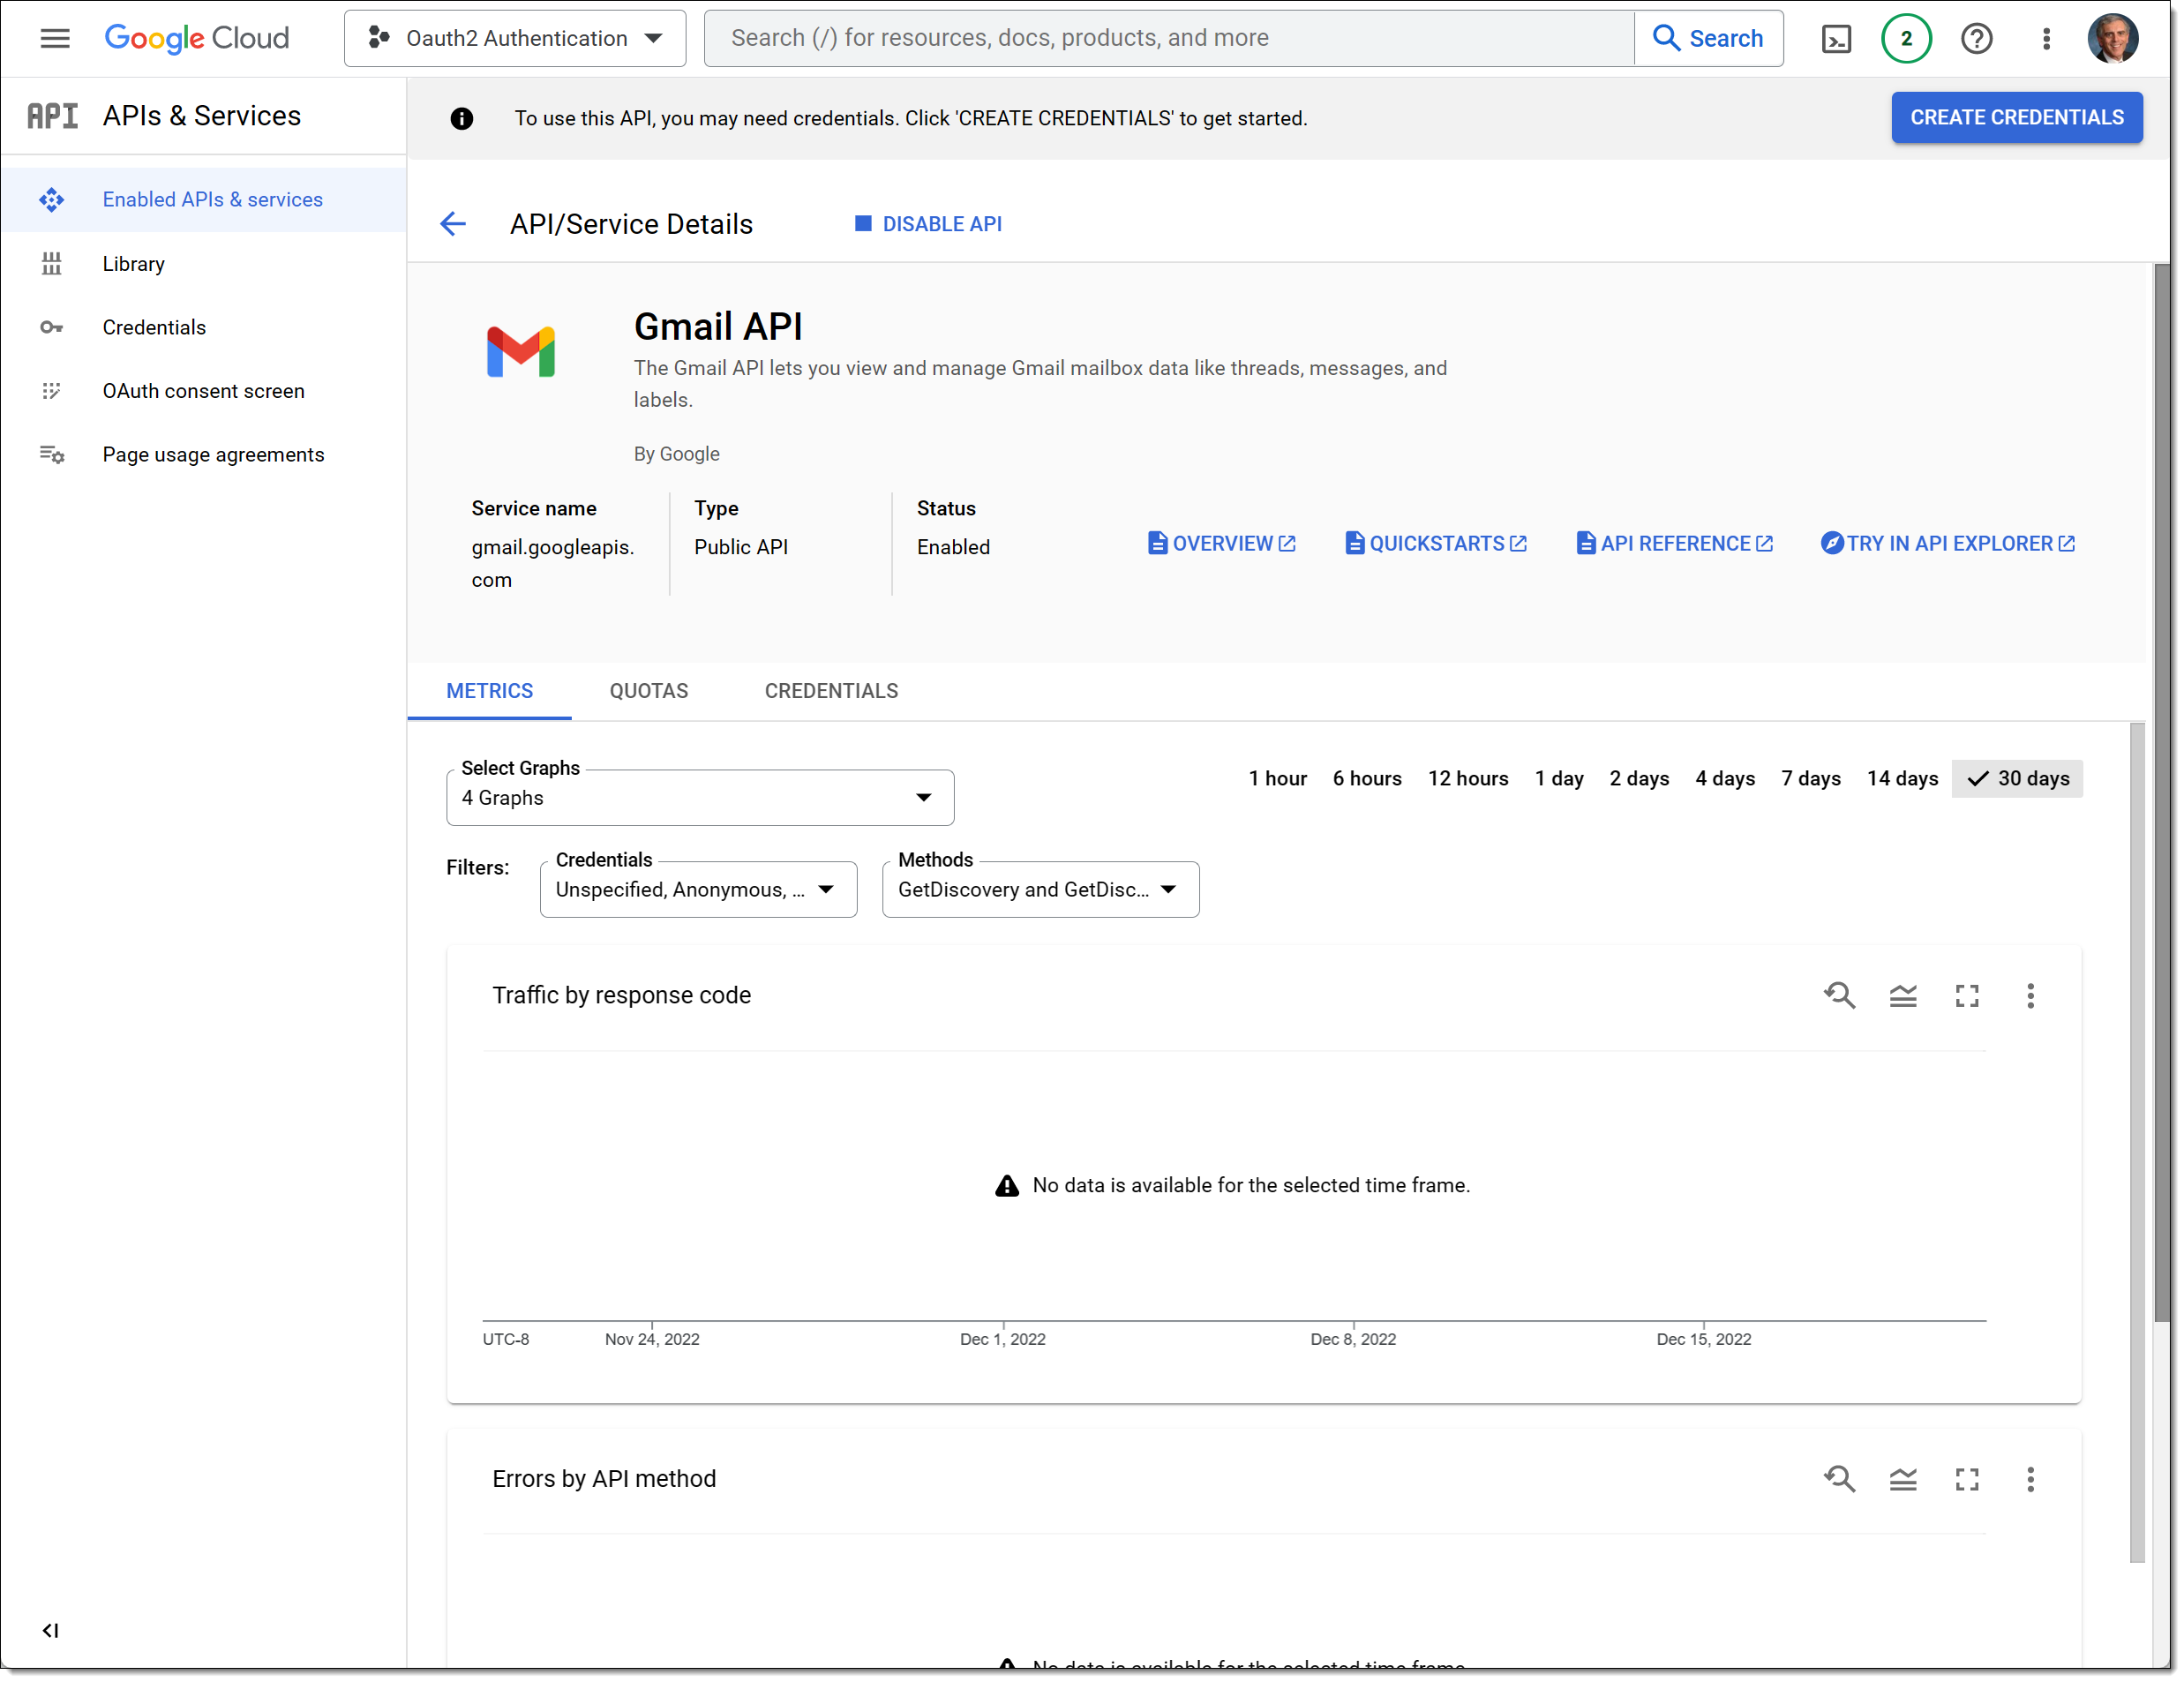Open Credentials in the sidebar
Viewport: 2184px width, 1682px height.
pos(204,327)
